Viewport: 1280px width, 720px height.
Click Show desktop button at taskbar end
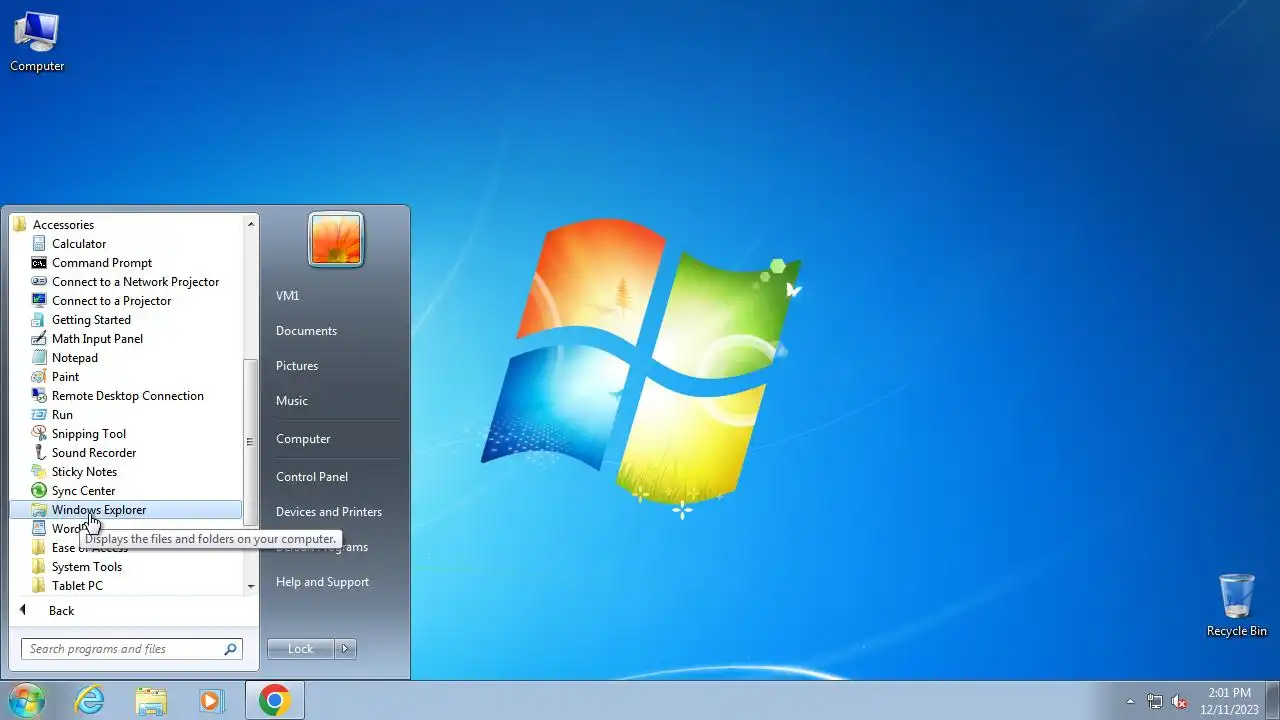click(1273, 700)
